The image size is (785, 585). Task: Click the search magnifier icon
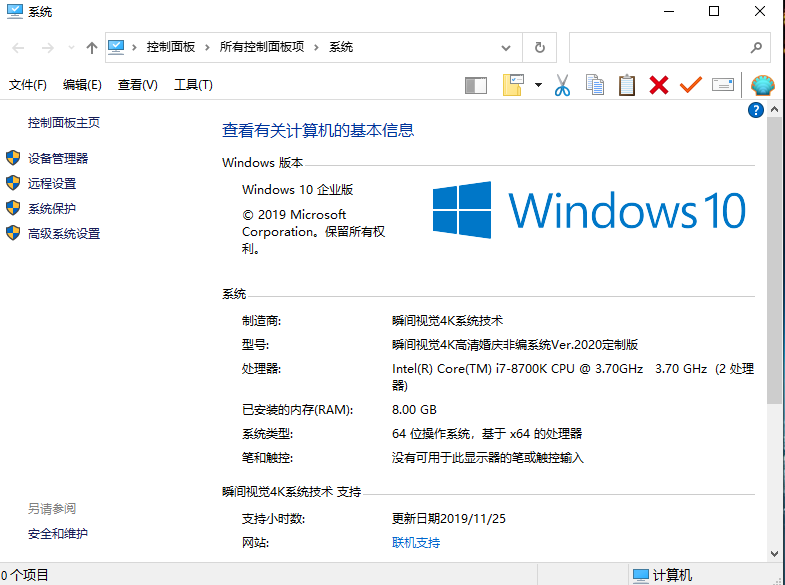[x=756, y=48]
